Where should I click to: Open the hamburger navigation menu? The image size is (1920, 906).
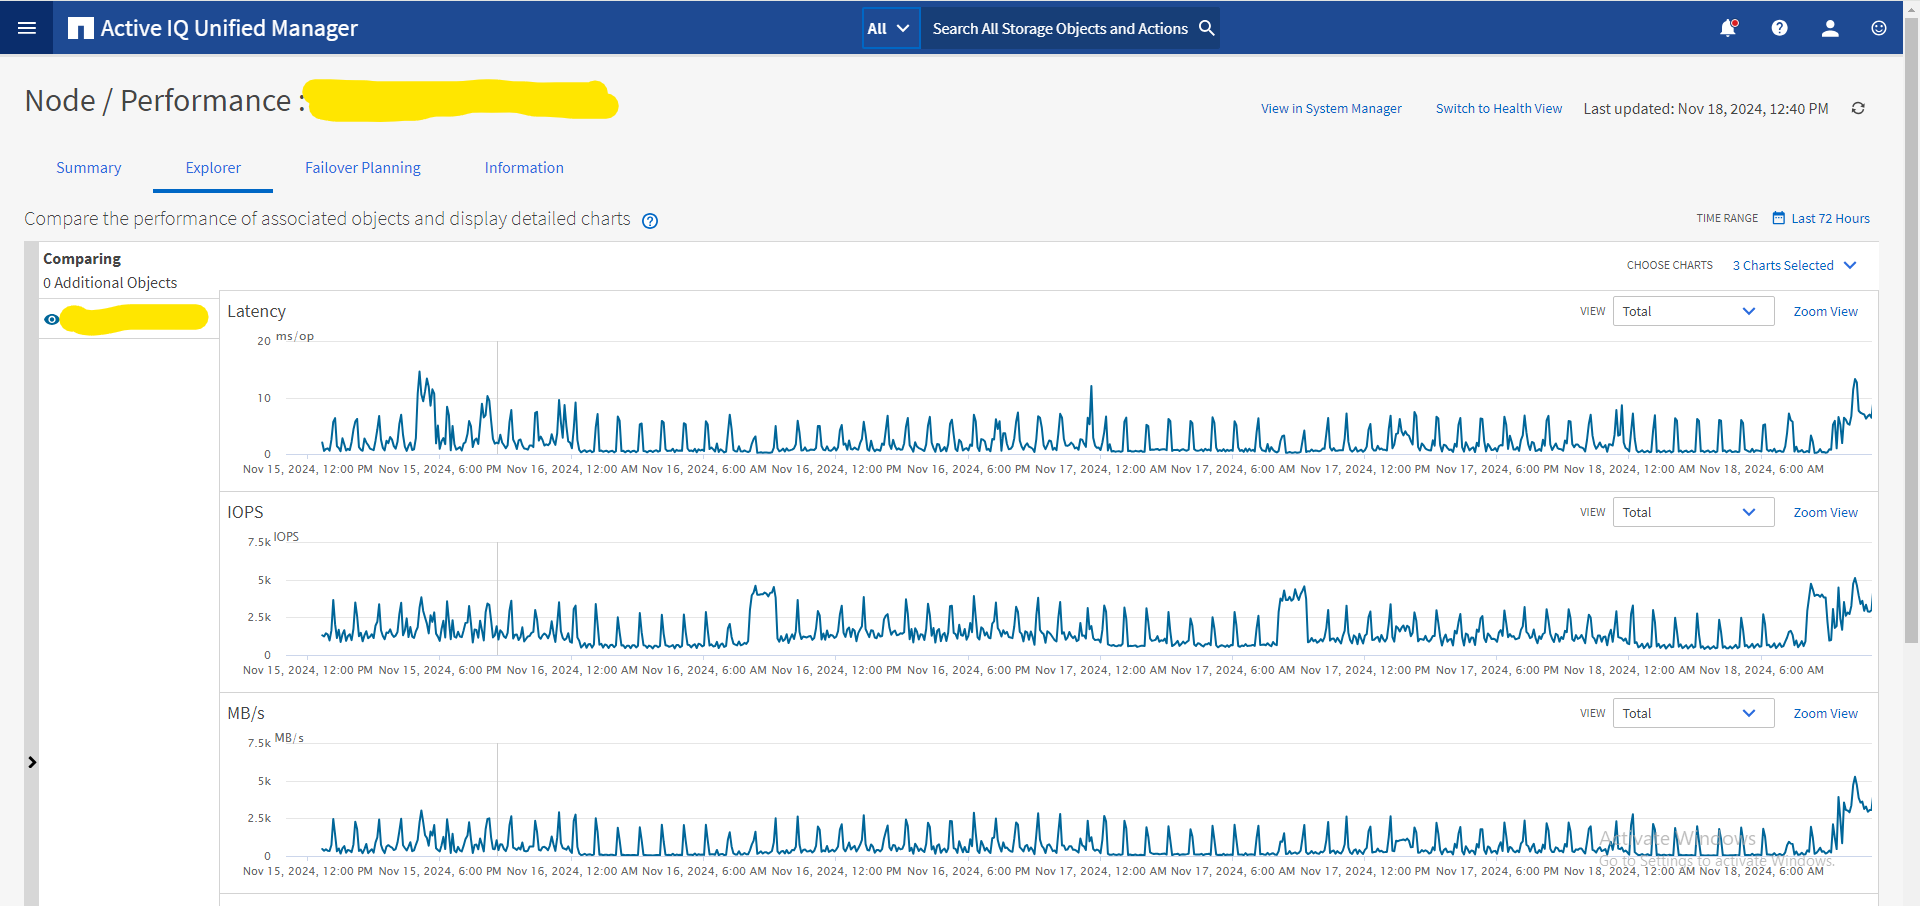click(x=27, y=28)
